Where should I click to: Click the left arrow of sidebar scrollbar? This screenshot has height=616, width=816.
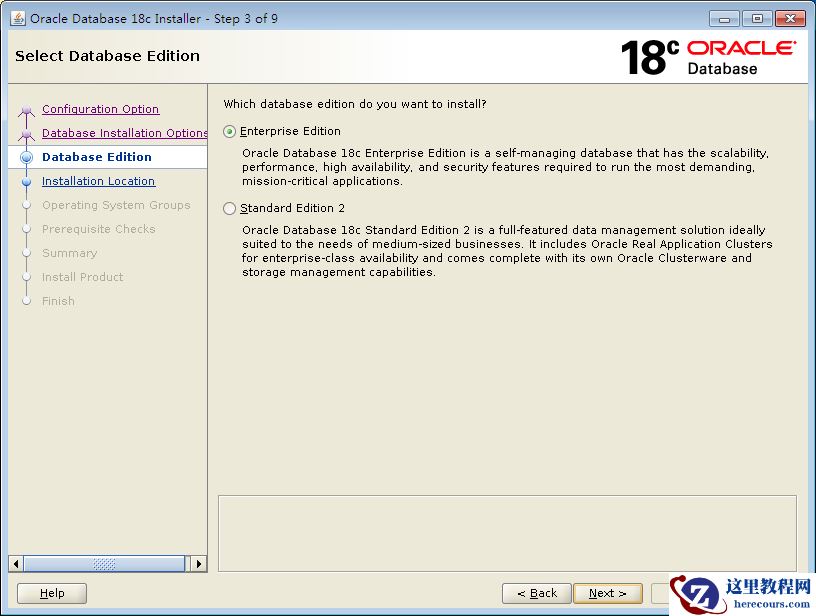[16, 564]
